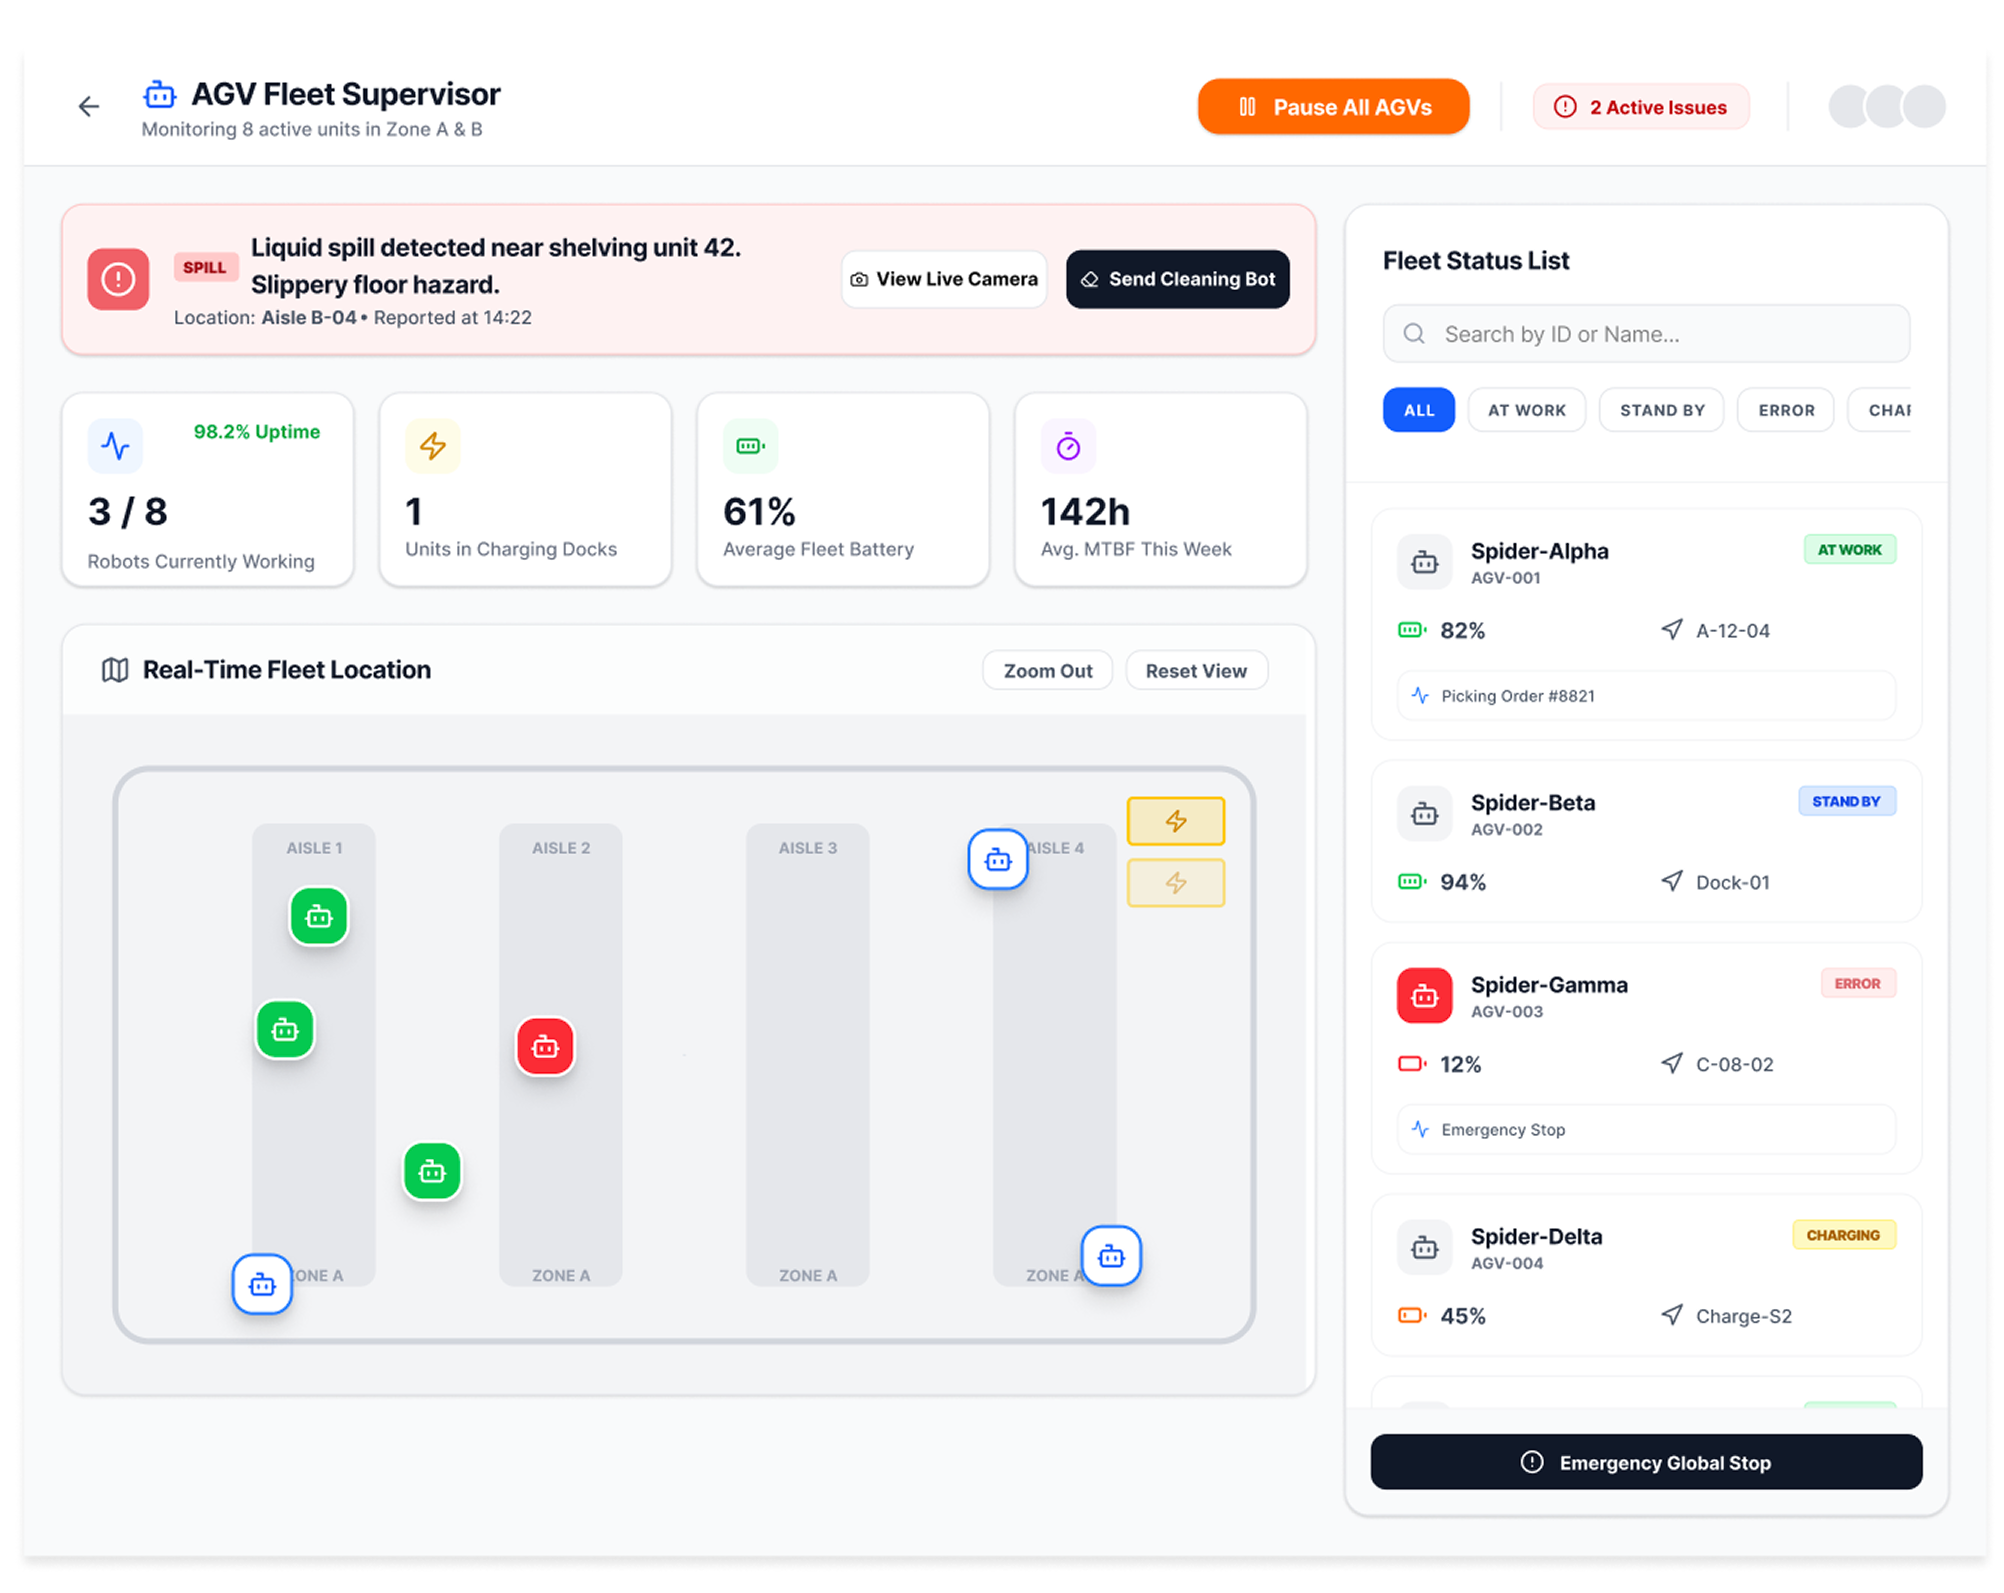Image resolution: width=2004 pixels, height=1593 pixels.
Task: Open the 2 Active Issues badge
Action: (x=1641, y=107)
